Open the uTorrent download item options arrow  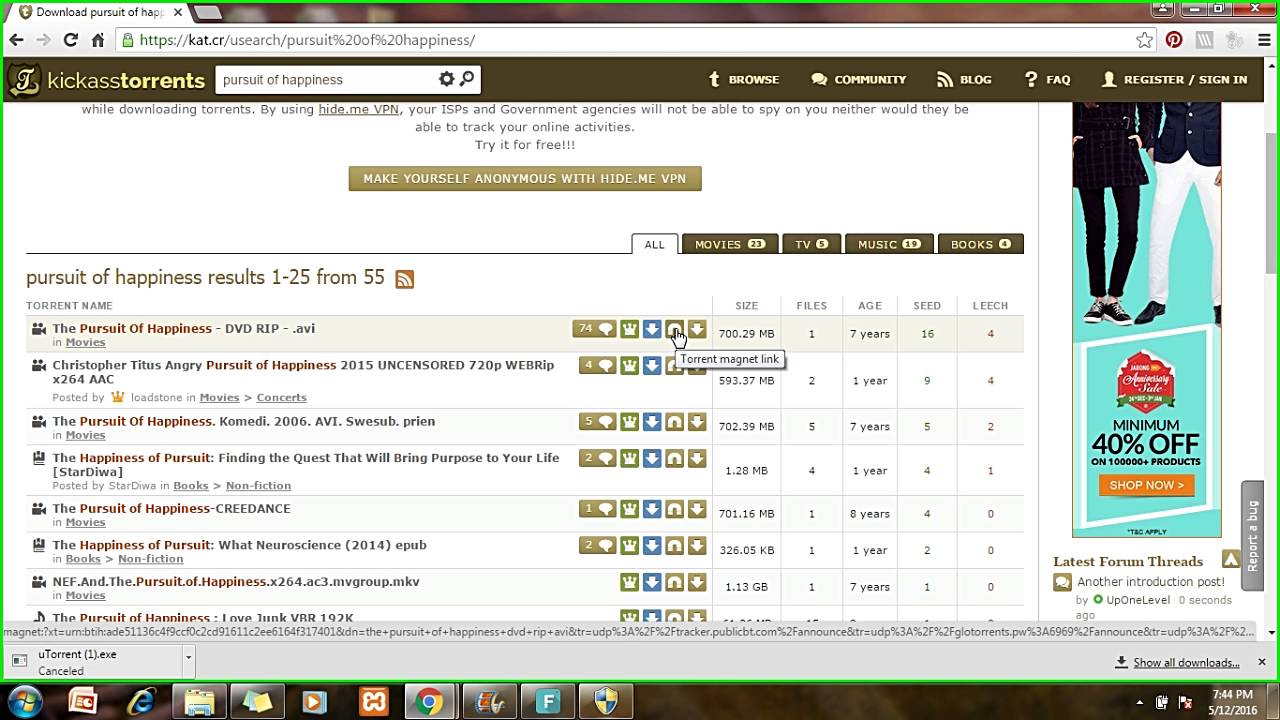[188, 657]
